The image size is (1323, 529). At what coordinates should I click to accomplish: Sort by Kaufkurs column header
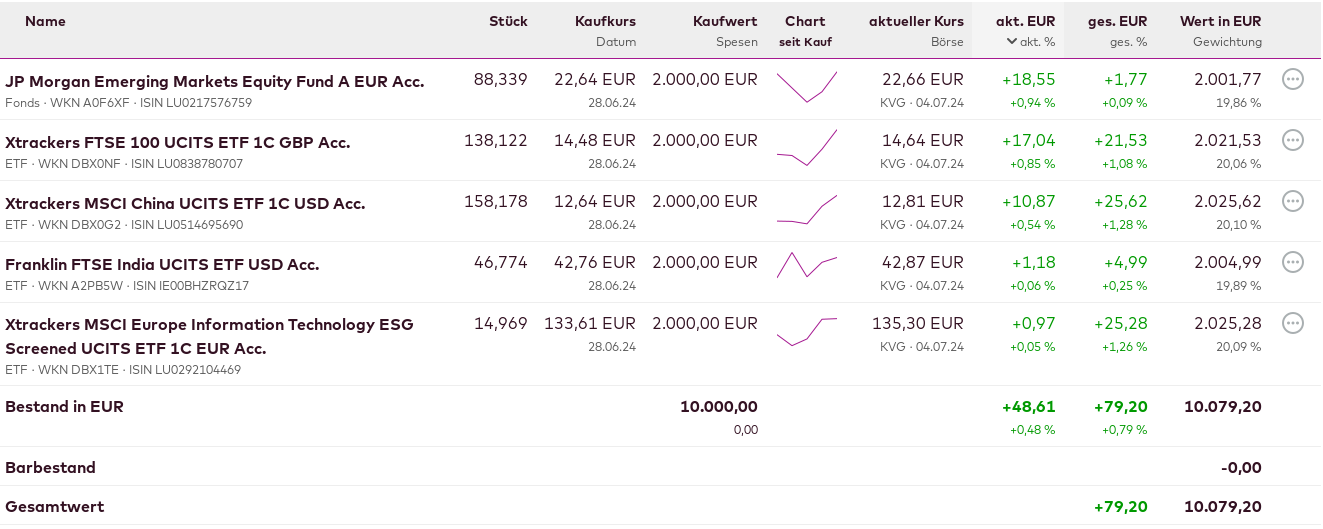click(605, 21)
